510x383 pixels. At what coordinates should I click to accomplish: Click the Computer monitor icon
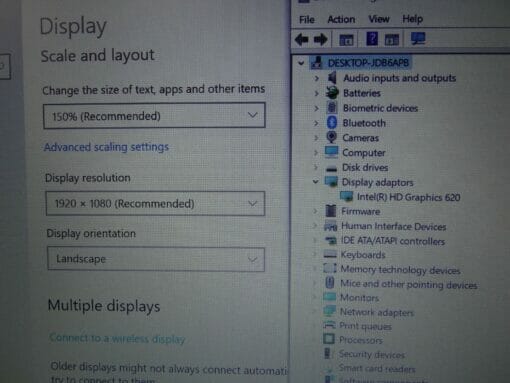click(x=331, y=152)
